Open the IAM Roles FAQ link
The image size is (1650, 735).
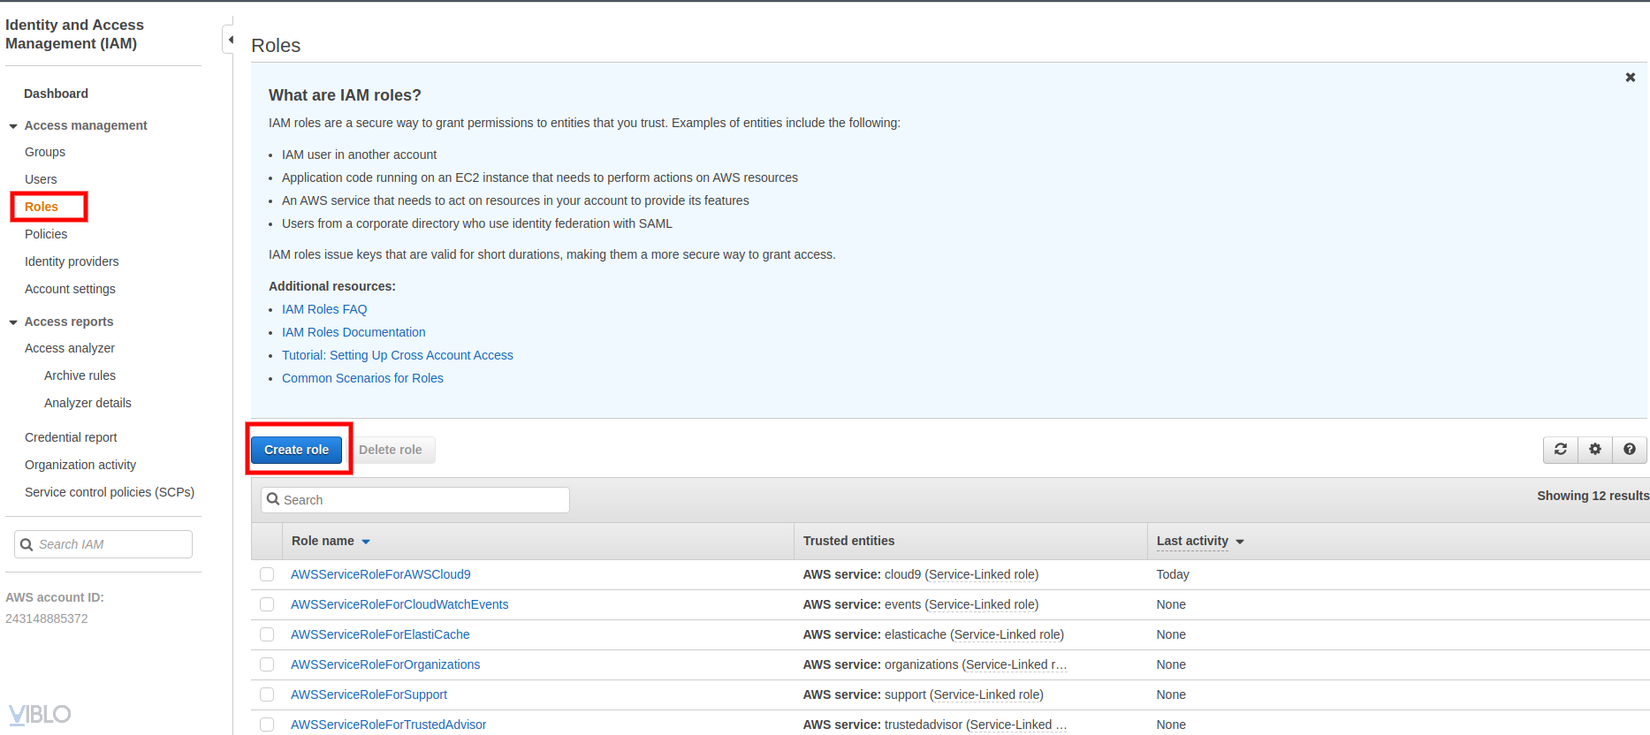pyautogui.click(x=324, y=309)
